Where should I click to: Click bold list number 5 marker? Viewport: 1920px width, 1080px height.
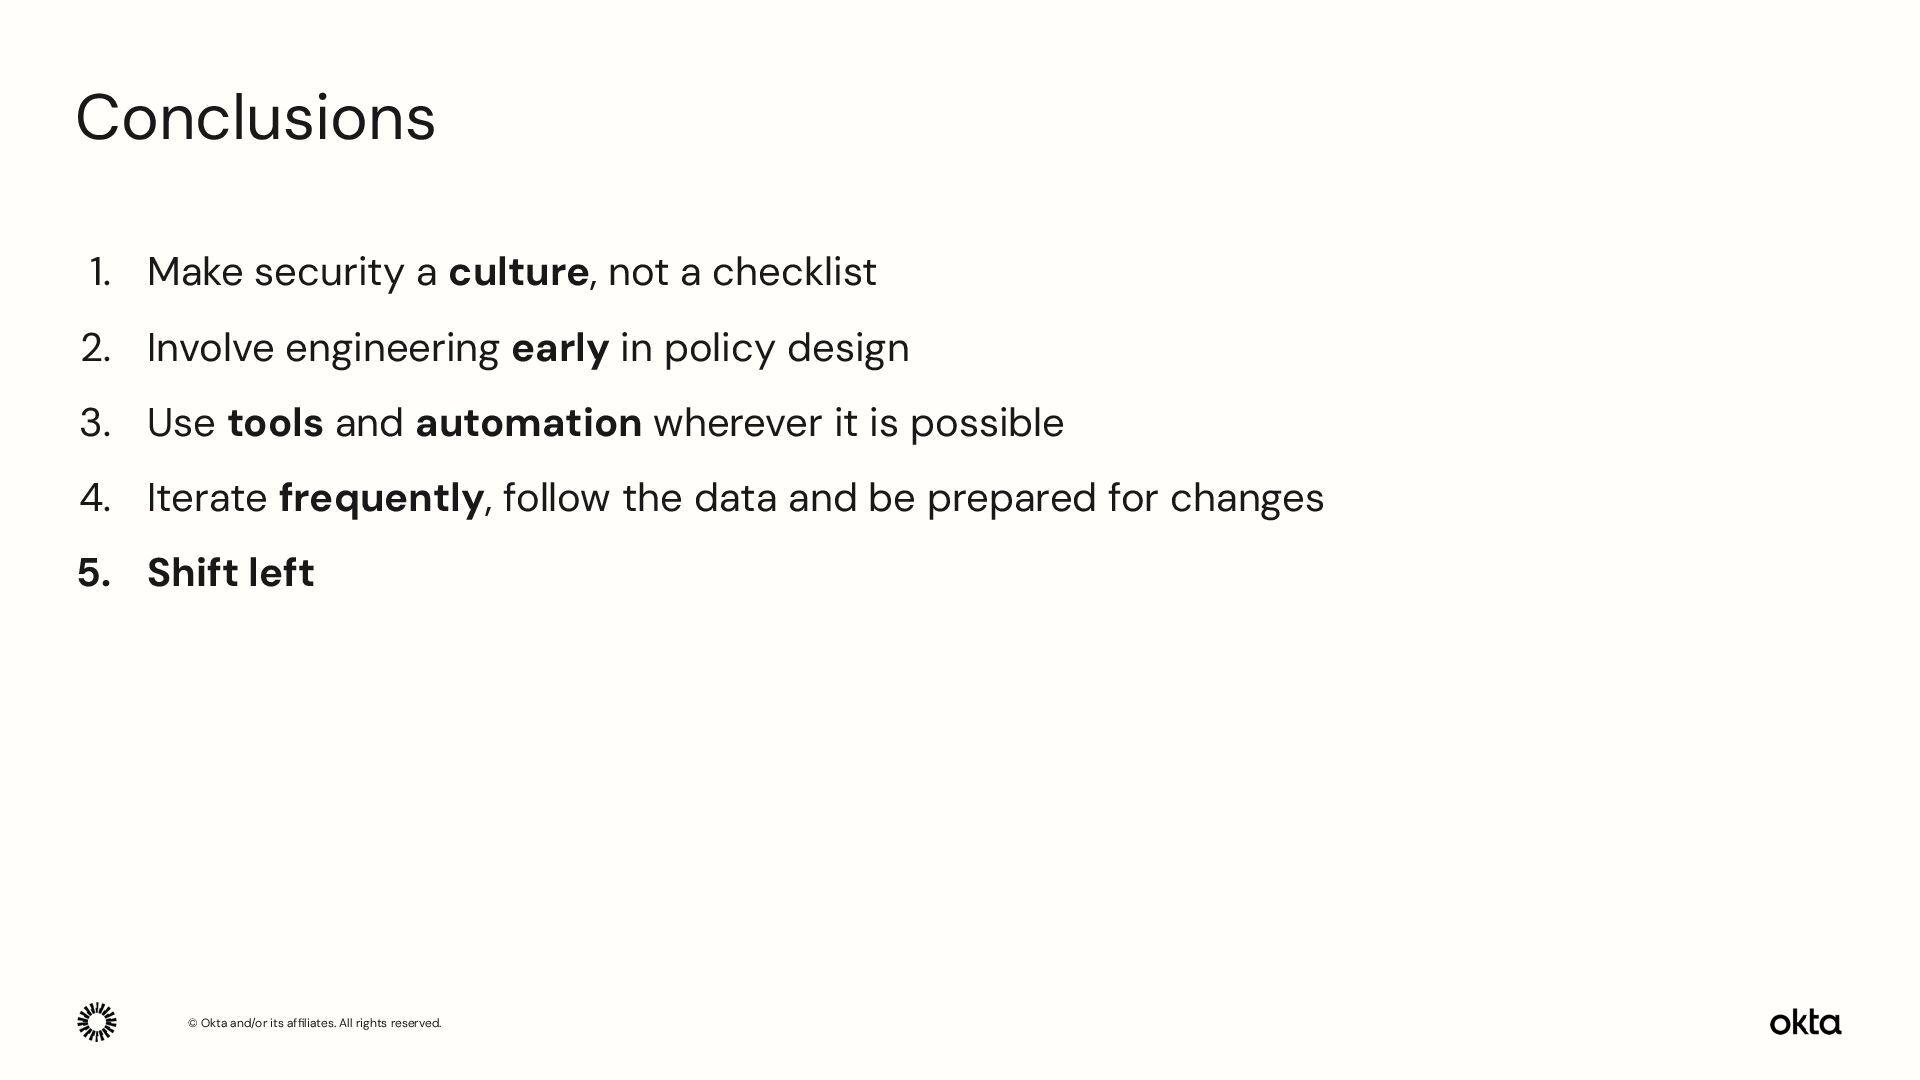[94, 573]
